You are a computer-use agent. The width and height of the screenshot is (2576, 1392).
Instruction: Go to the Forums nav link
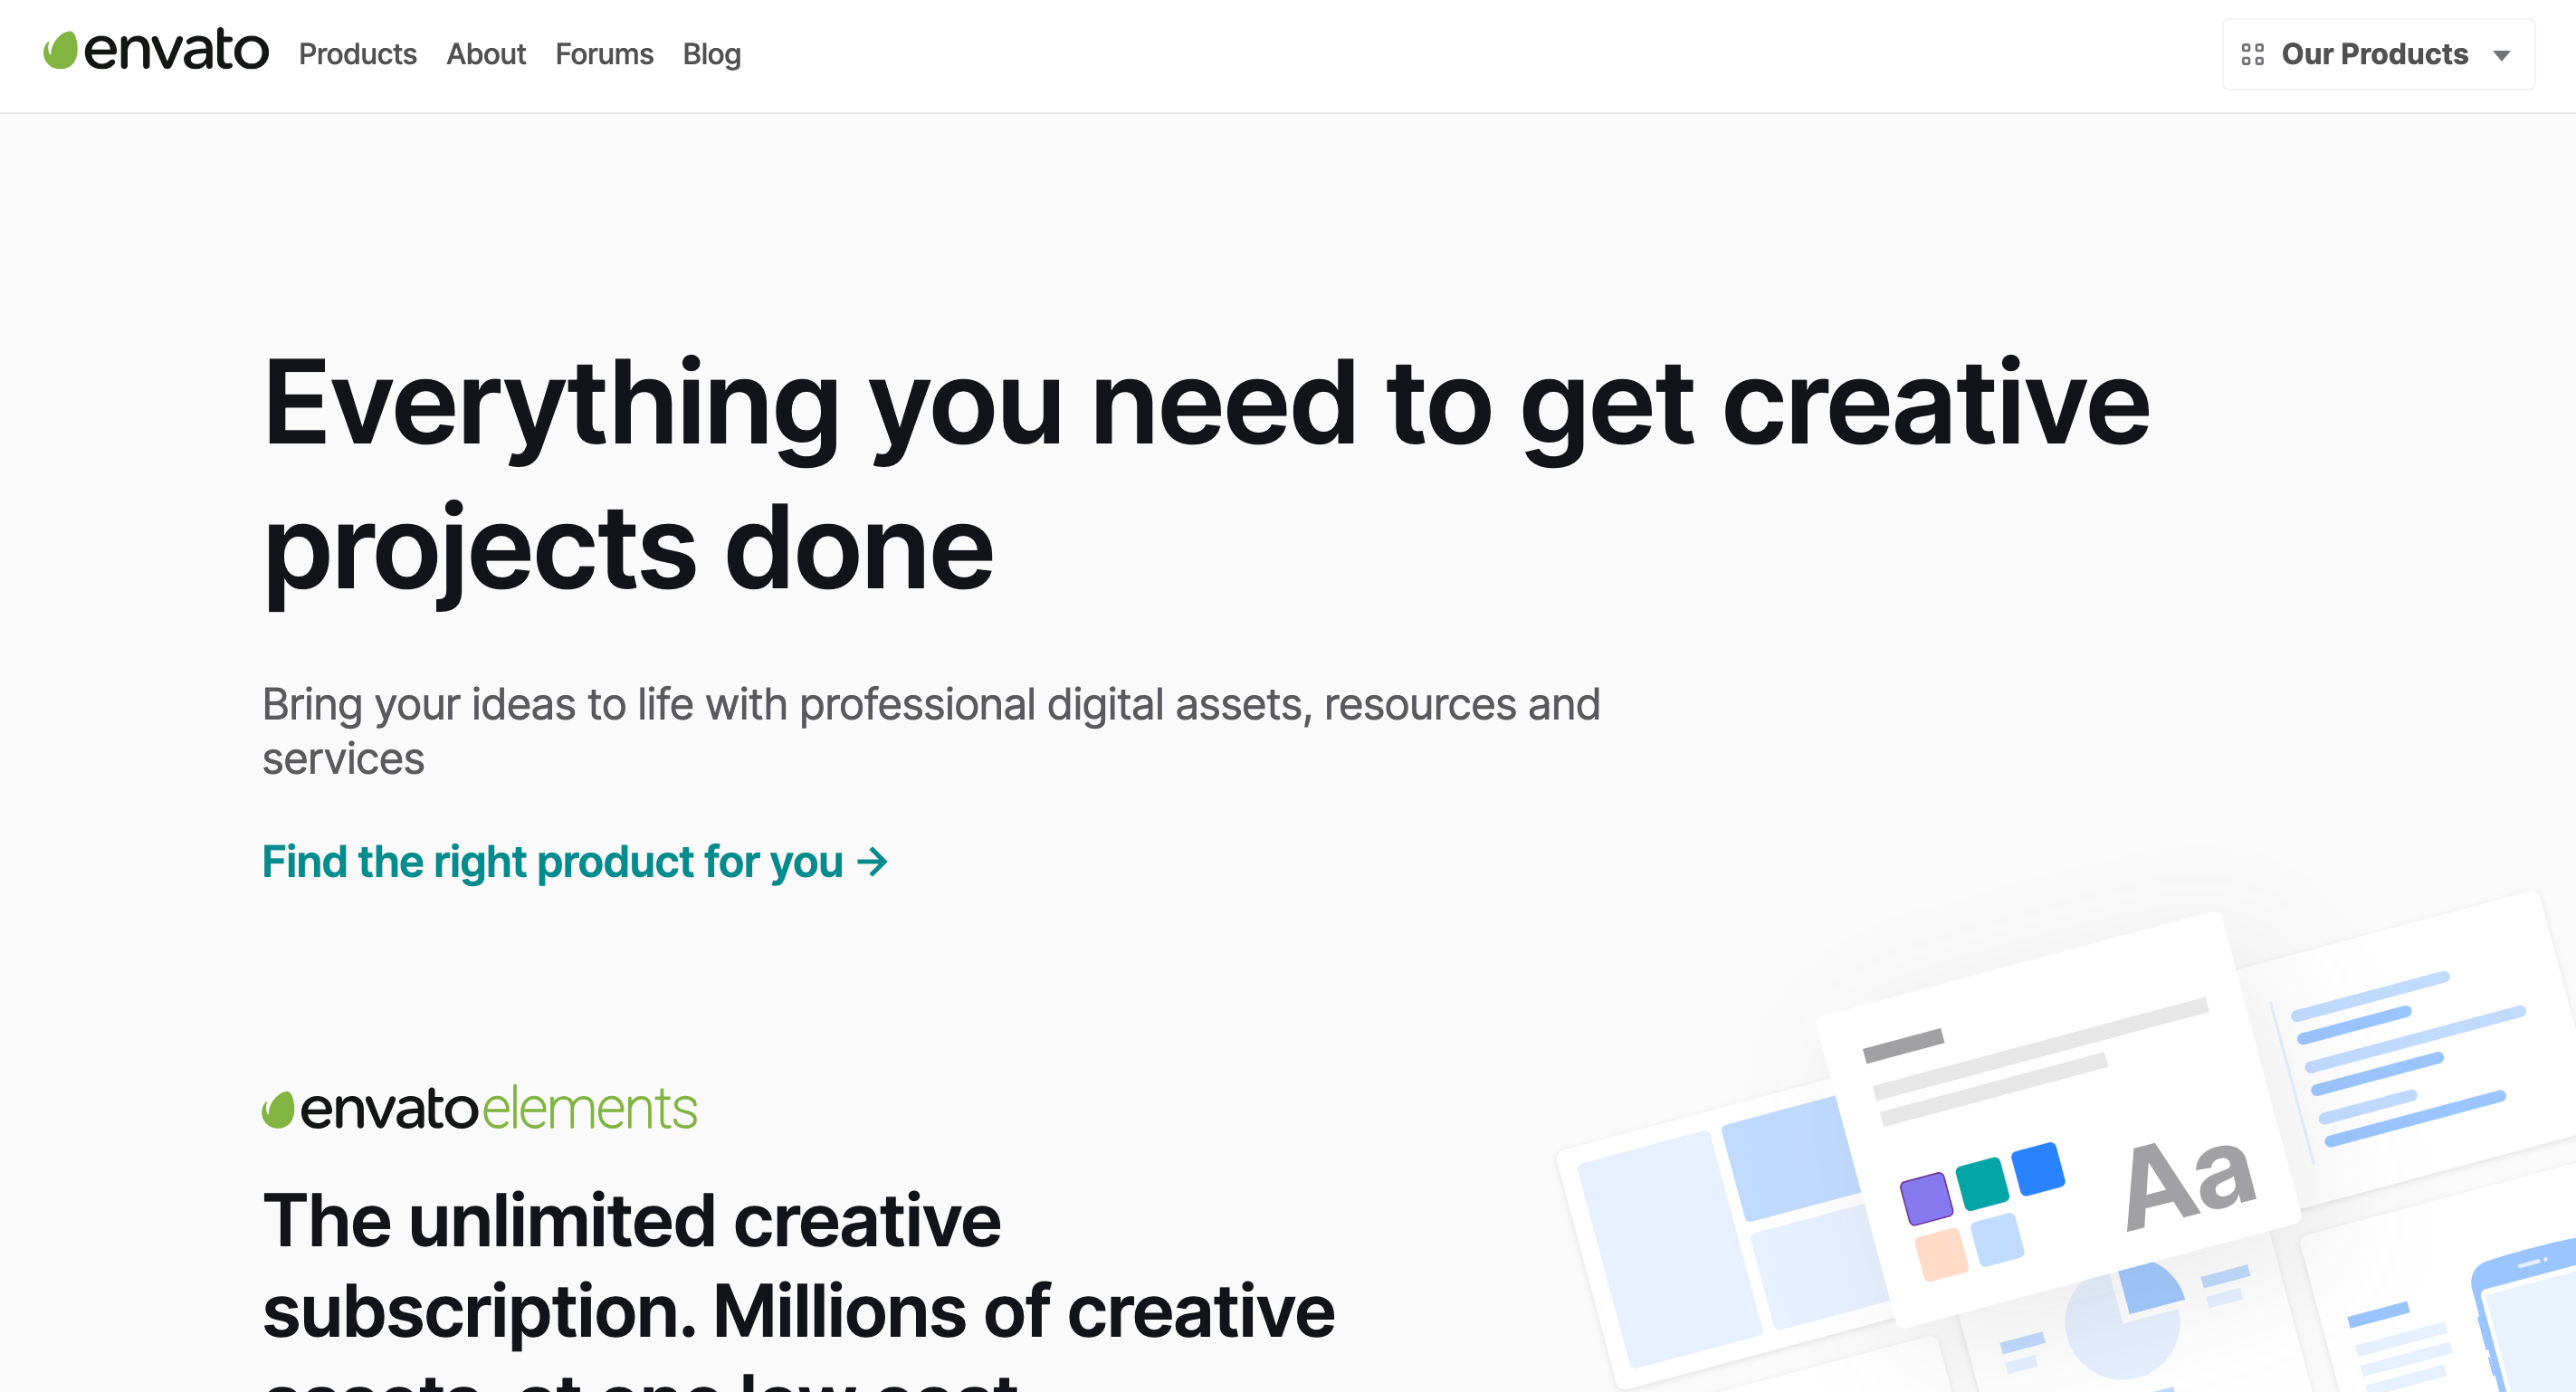(x=604, y=54)
